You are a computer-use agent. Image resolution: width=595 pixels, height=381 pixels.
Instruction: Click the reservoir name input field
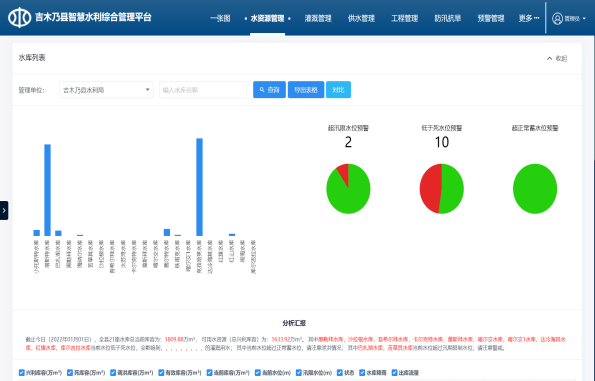(x=203, y=90)
